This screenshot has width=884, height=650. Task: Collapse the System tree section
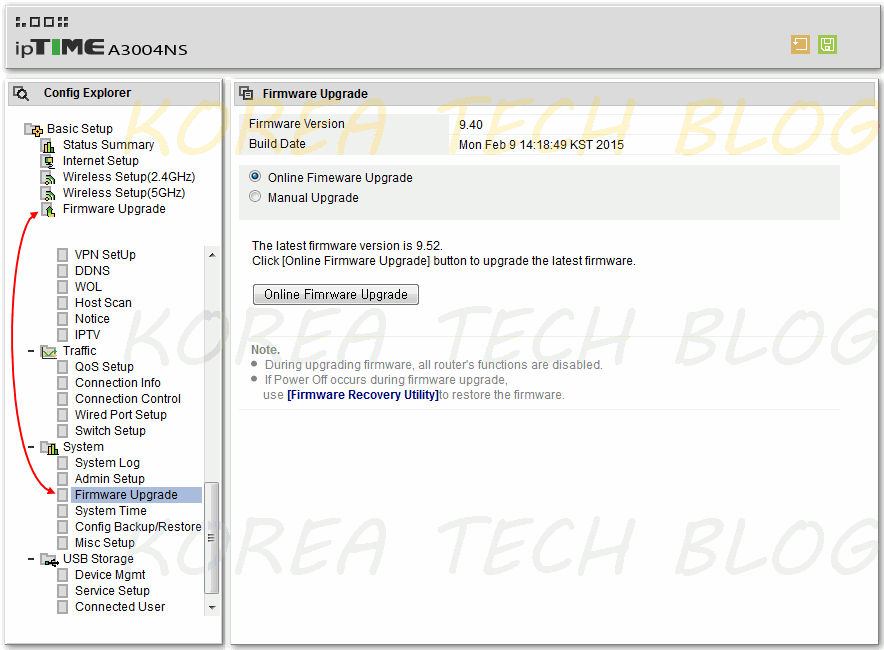click(31, 446)
